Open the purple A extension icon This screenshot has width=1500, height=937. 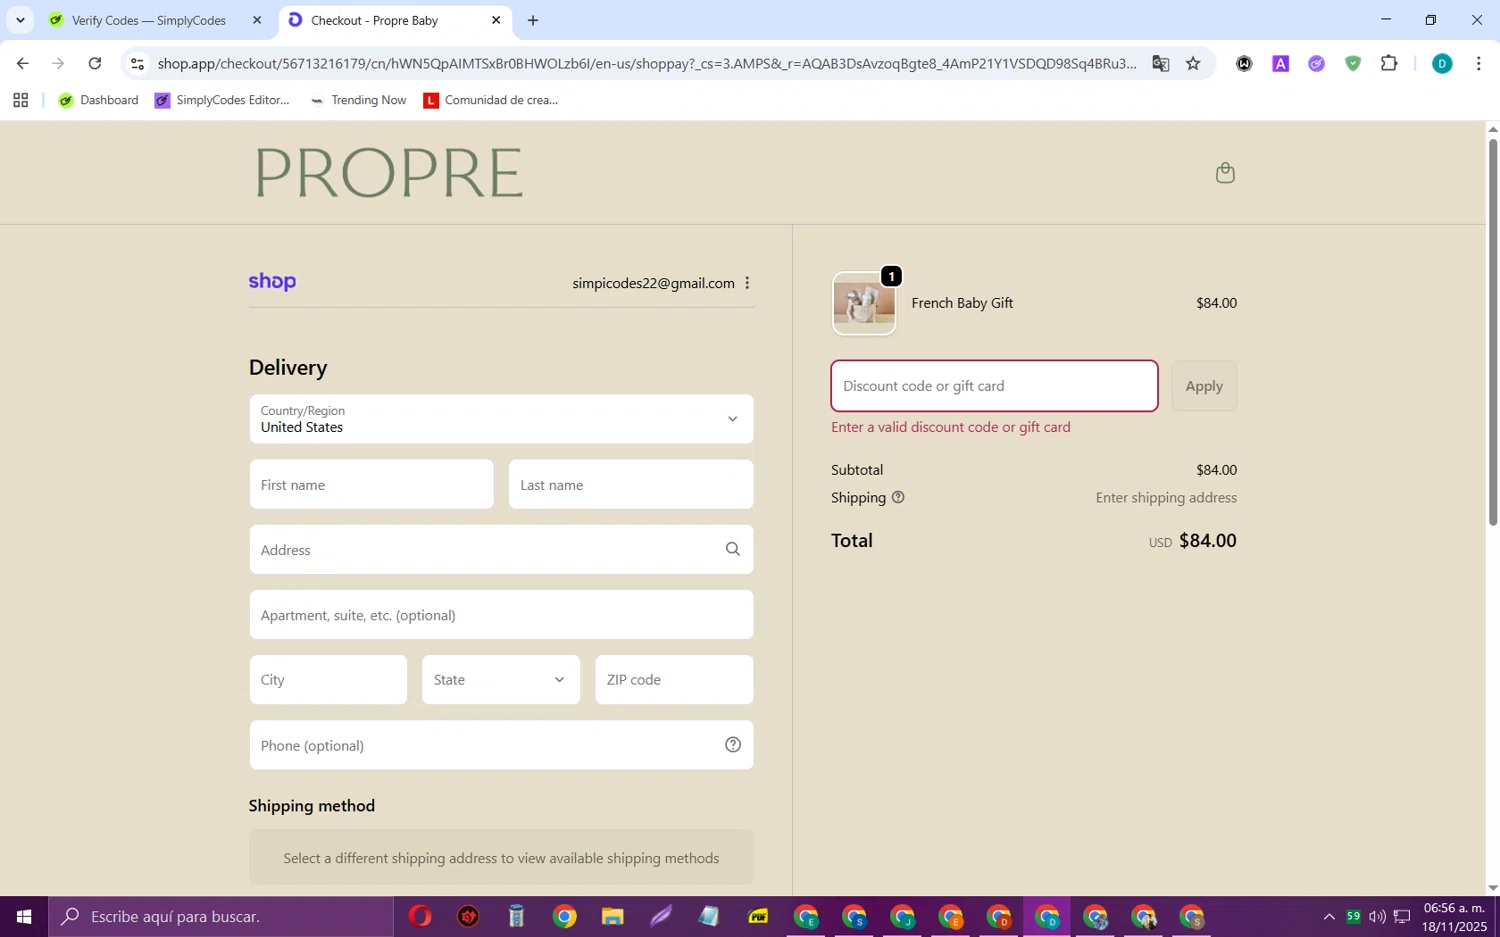pyautogui.click(x=1280, y=64)
